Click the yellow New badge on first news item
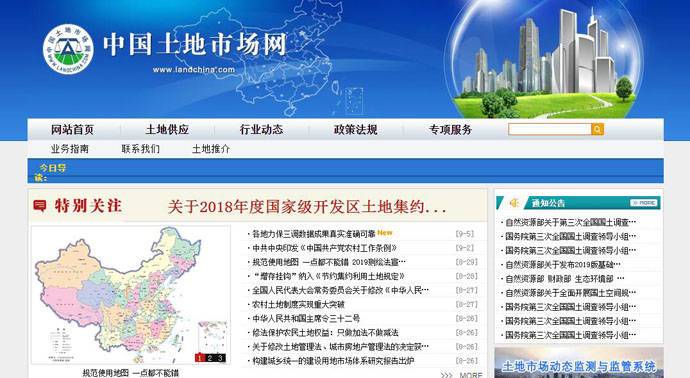This screenshot has height=378, width=690. pos(385,233)
